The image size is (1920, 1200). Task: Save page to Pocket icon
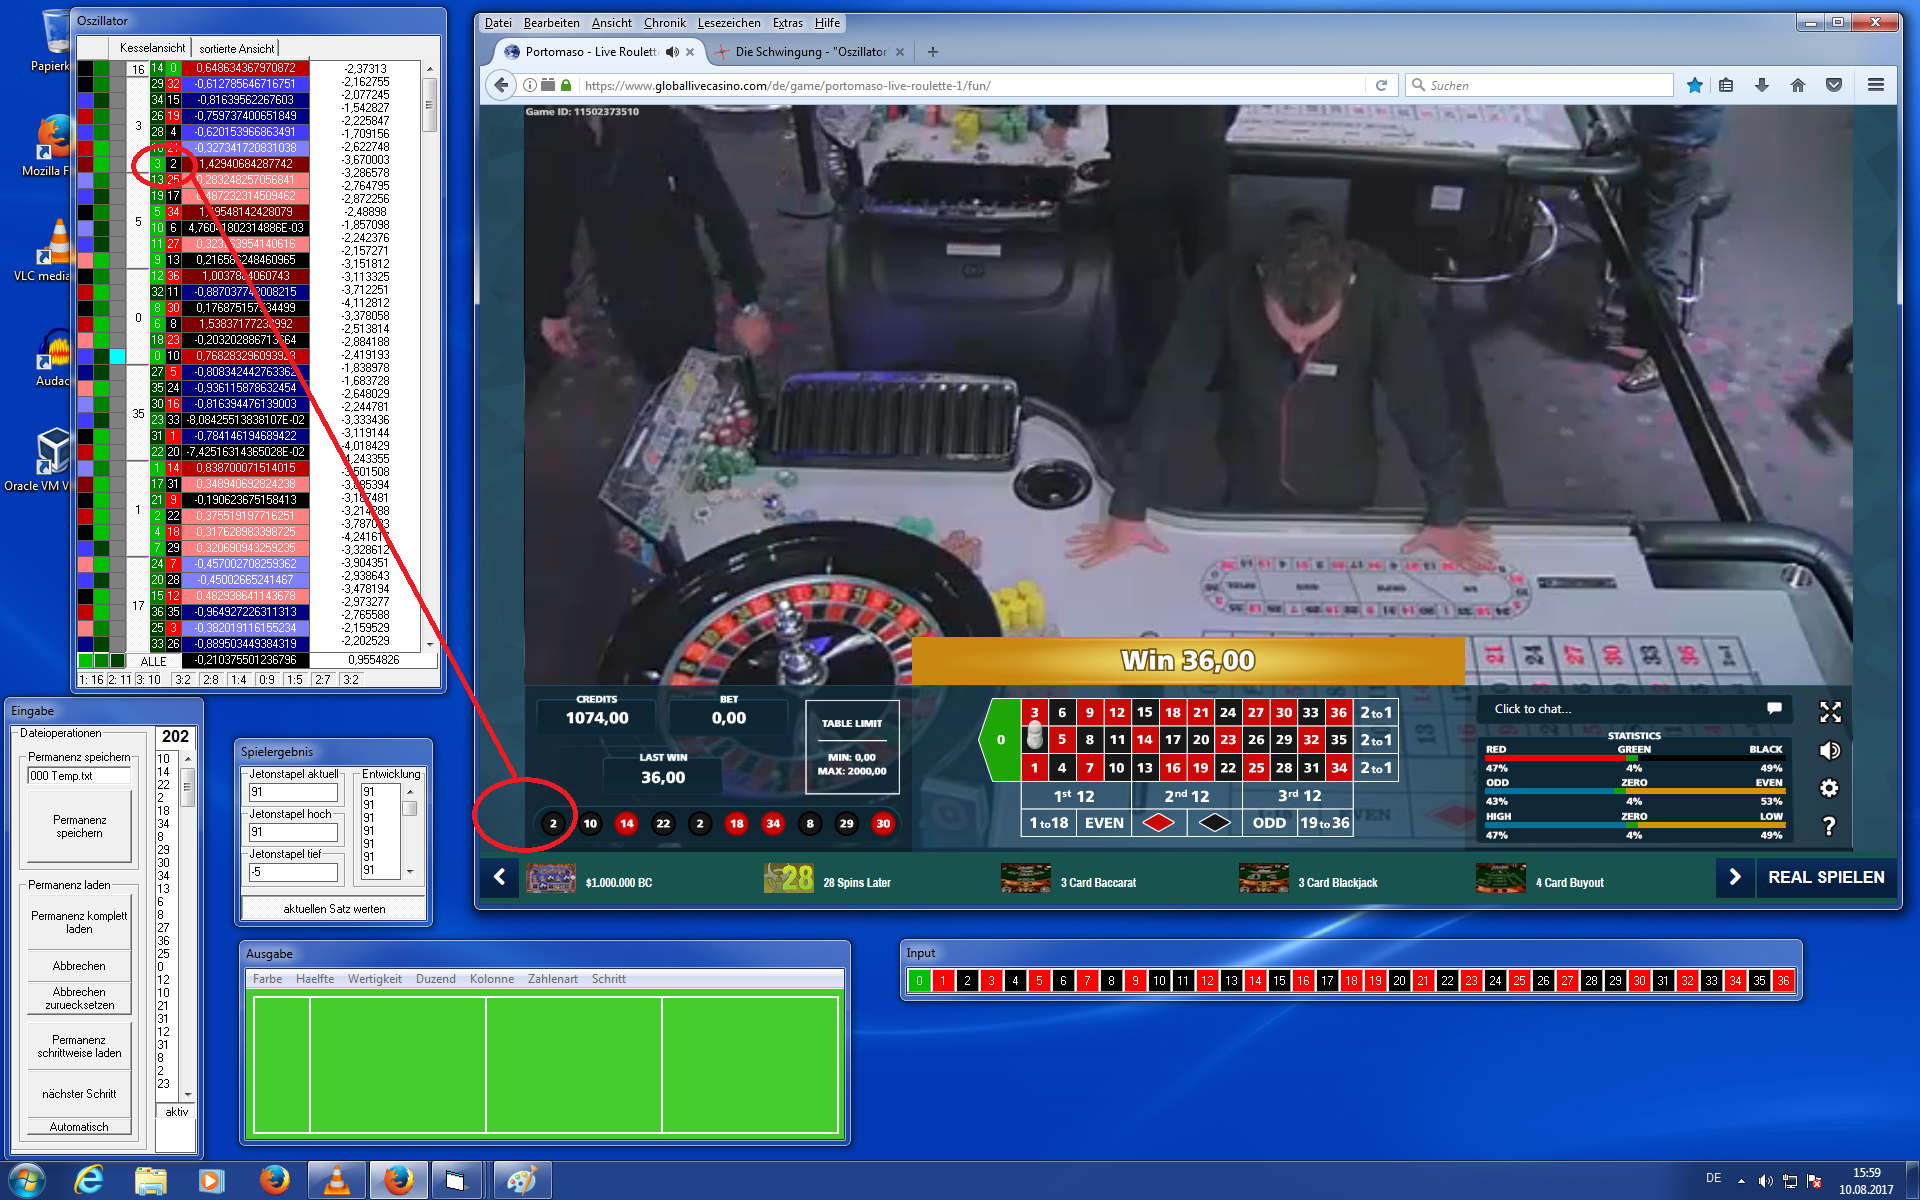pos(1834,85)
